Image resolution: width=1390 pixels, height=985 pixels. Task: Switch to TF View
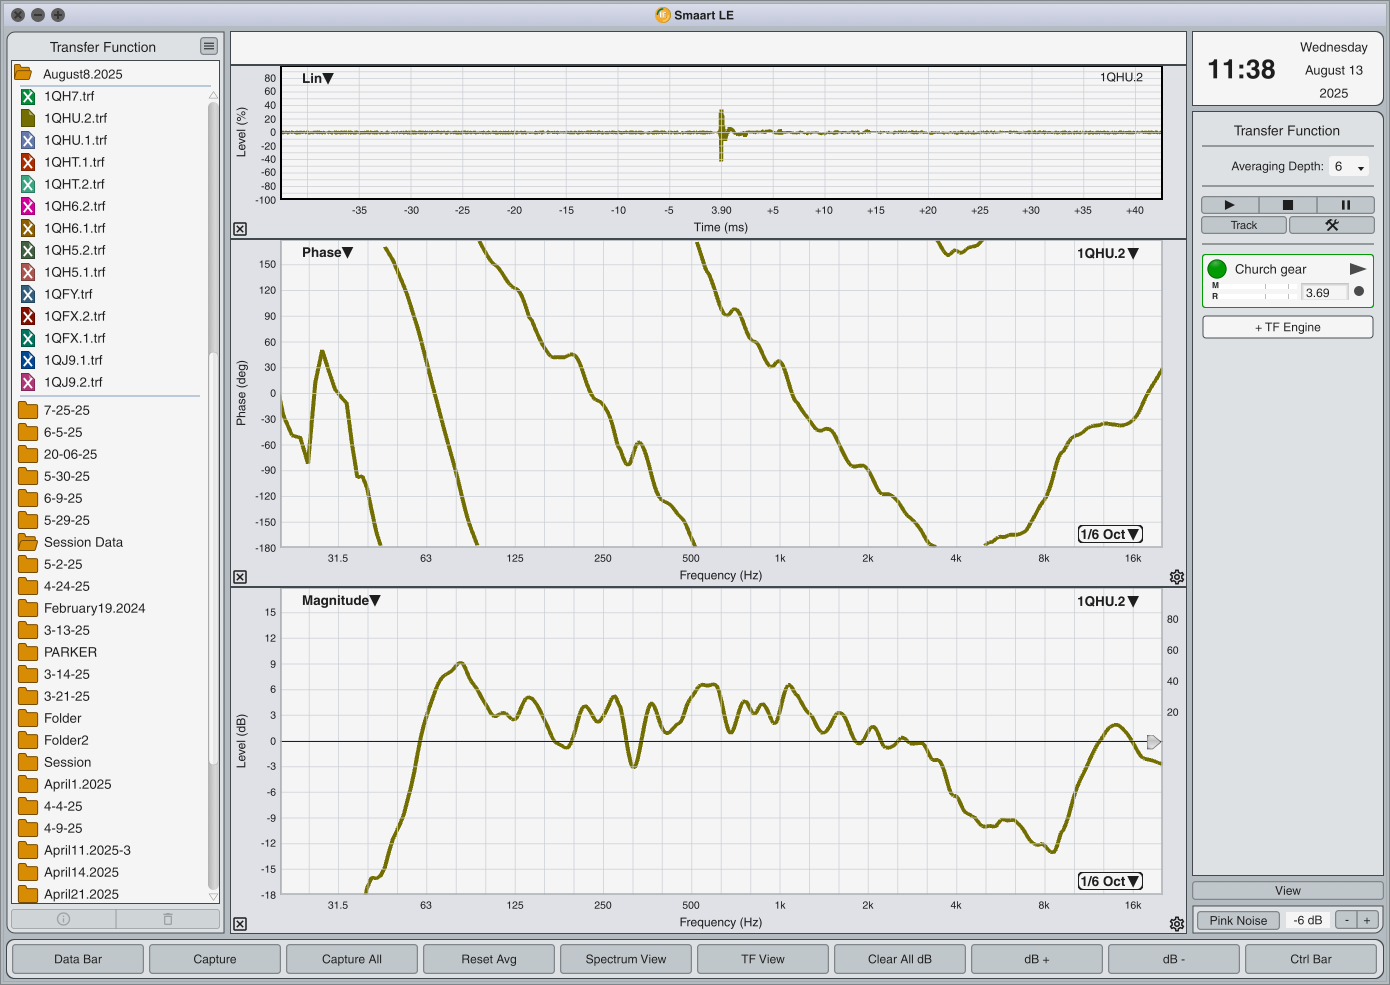pos(763,959)
